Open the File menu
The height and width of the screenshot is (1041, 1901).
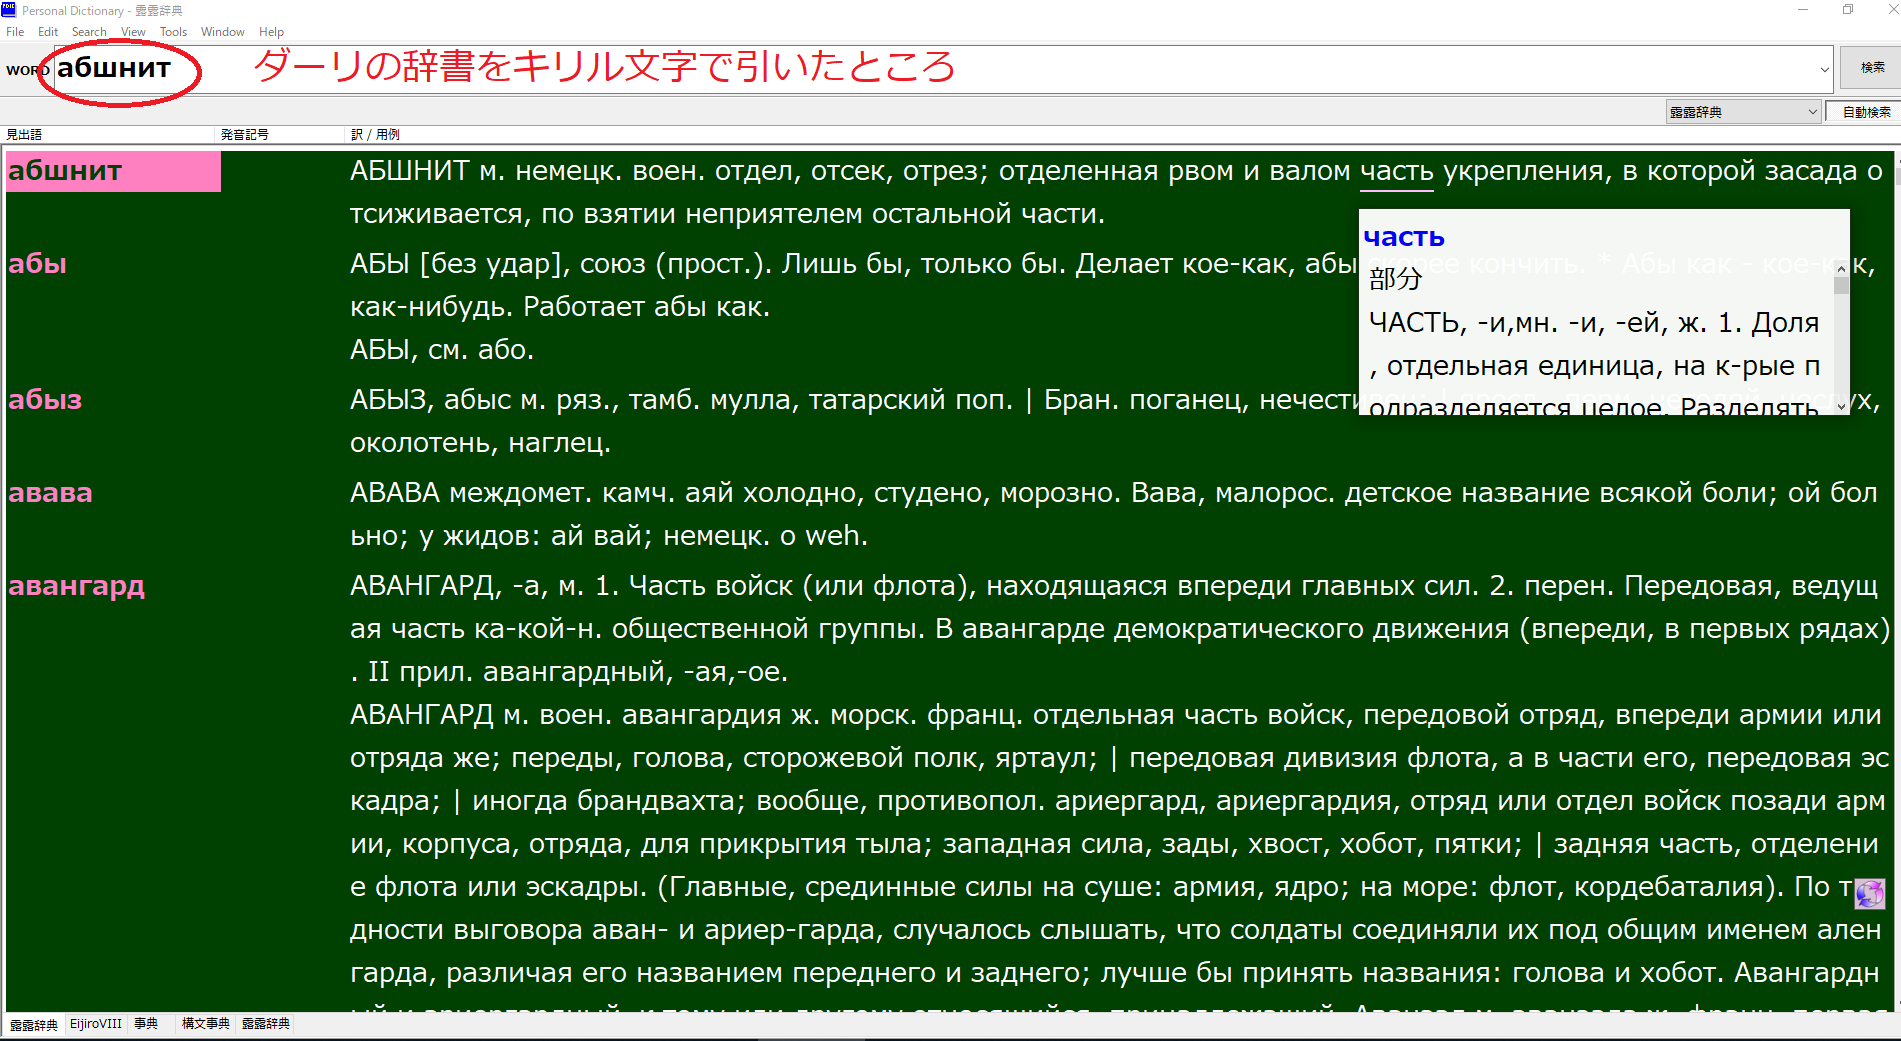[15, 32]
